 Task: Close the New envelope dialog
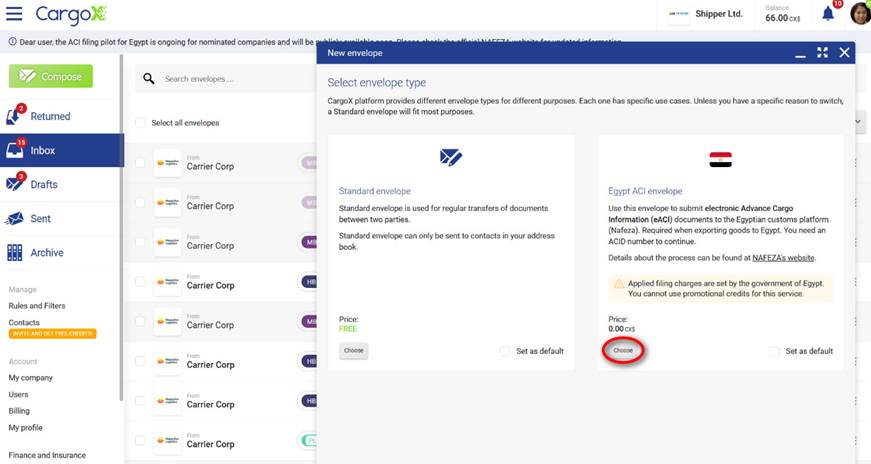point(844,52)
